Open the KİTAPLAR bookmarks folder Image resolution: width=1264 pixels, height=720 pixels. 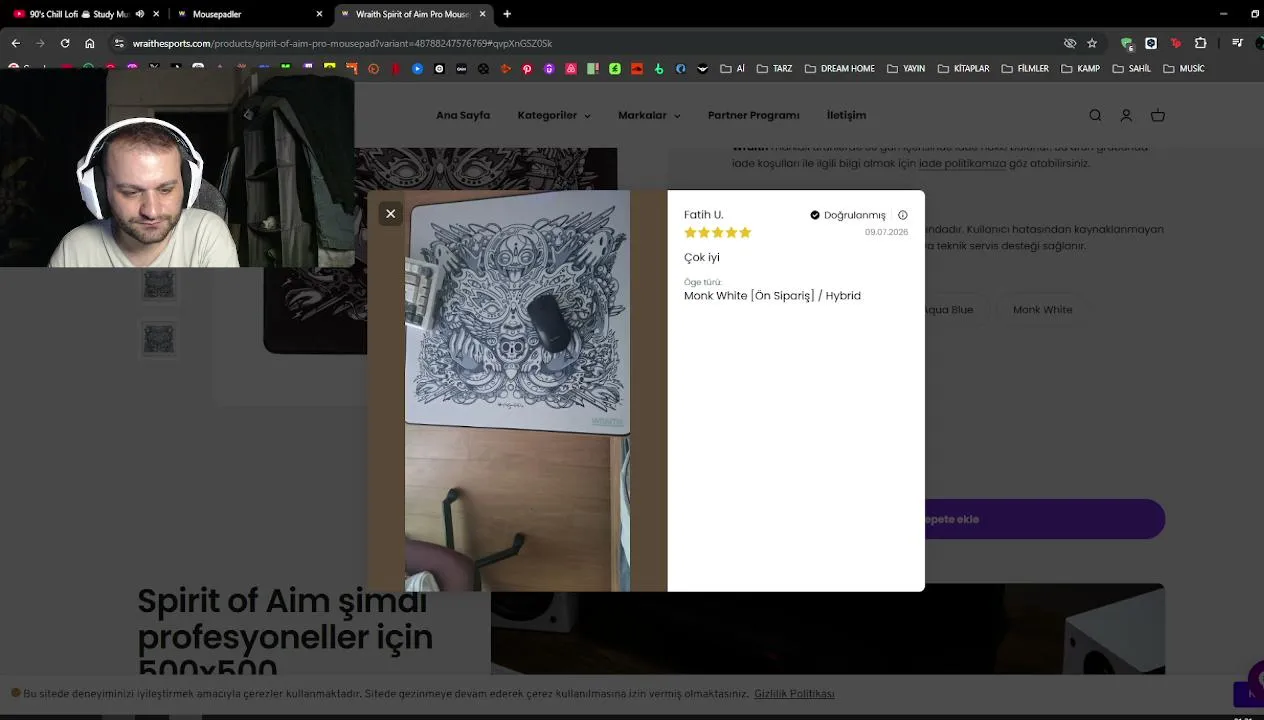[x=963, y=68]
